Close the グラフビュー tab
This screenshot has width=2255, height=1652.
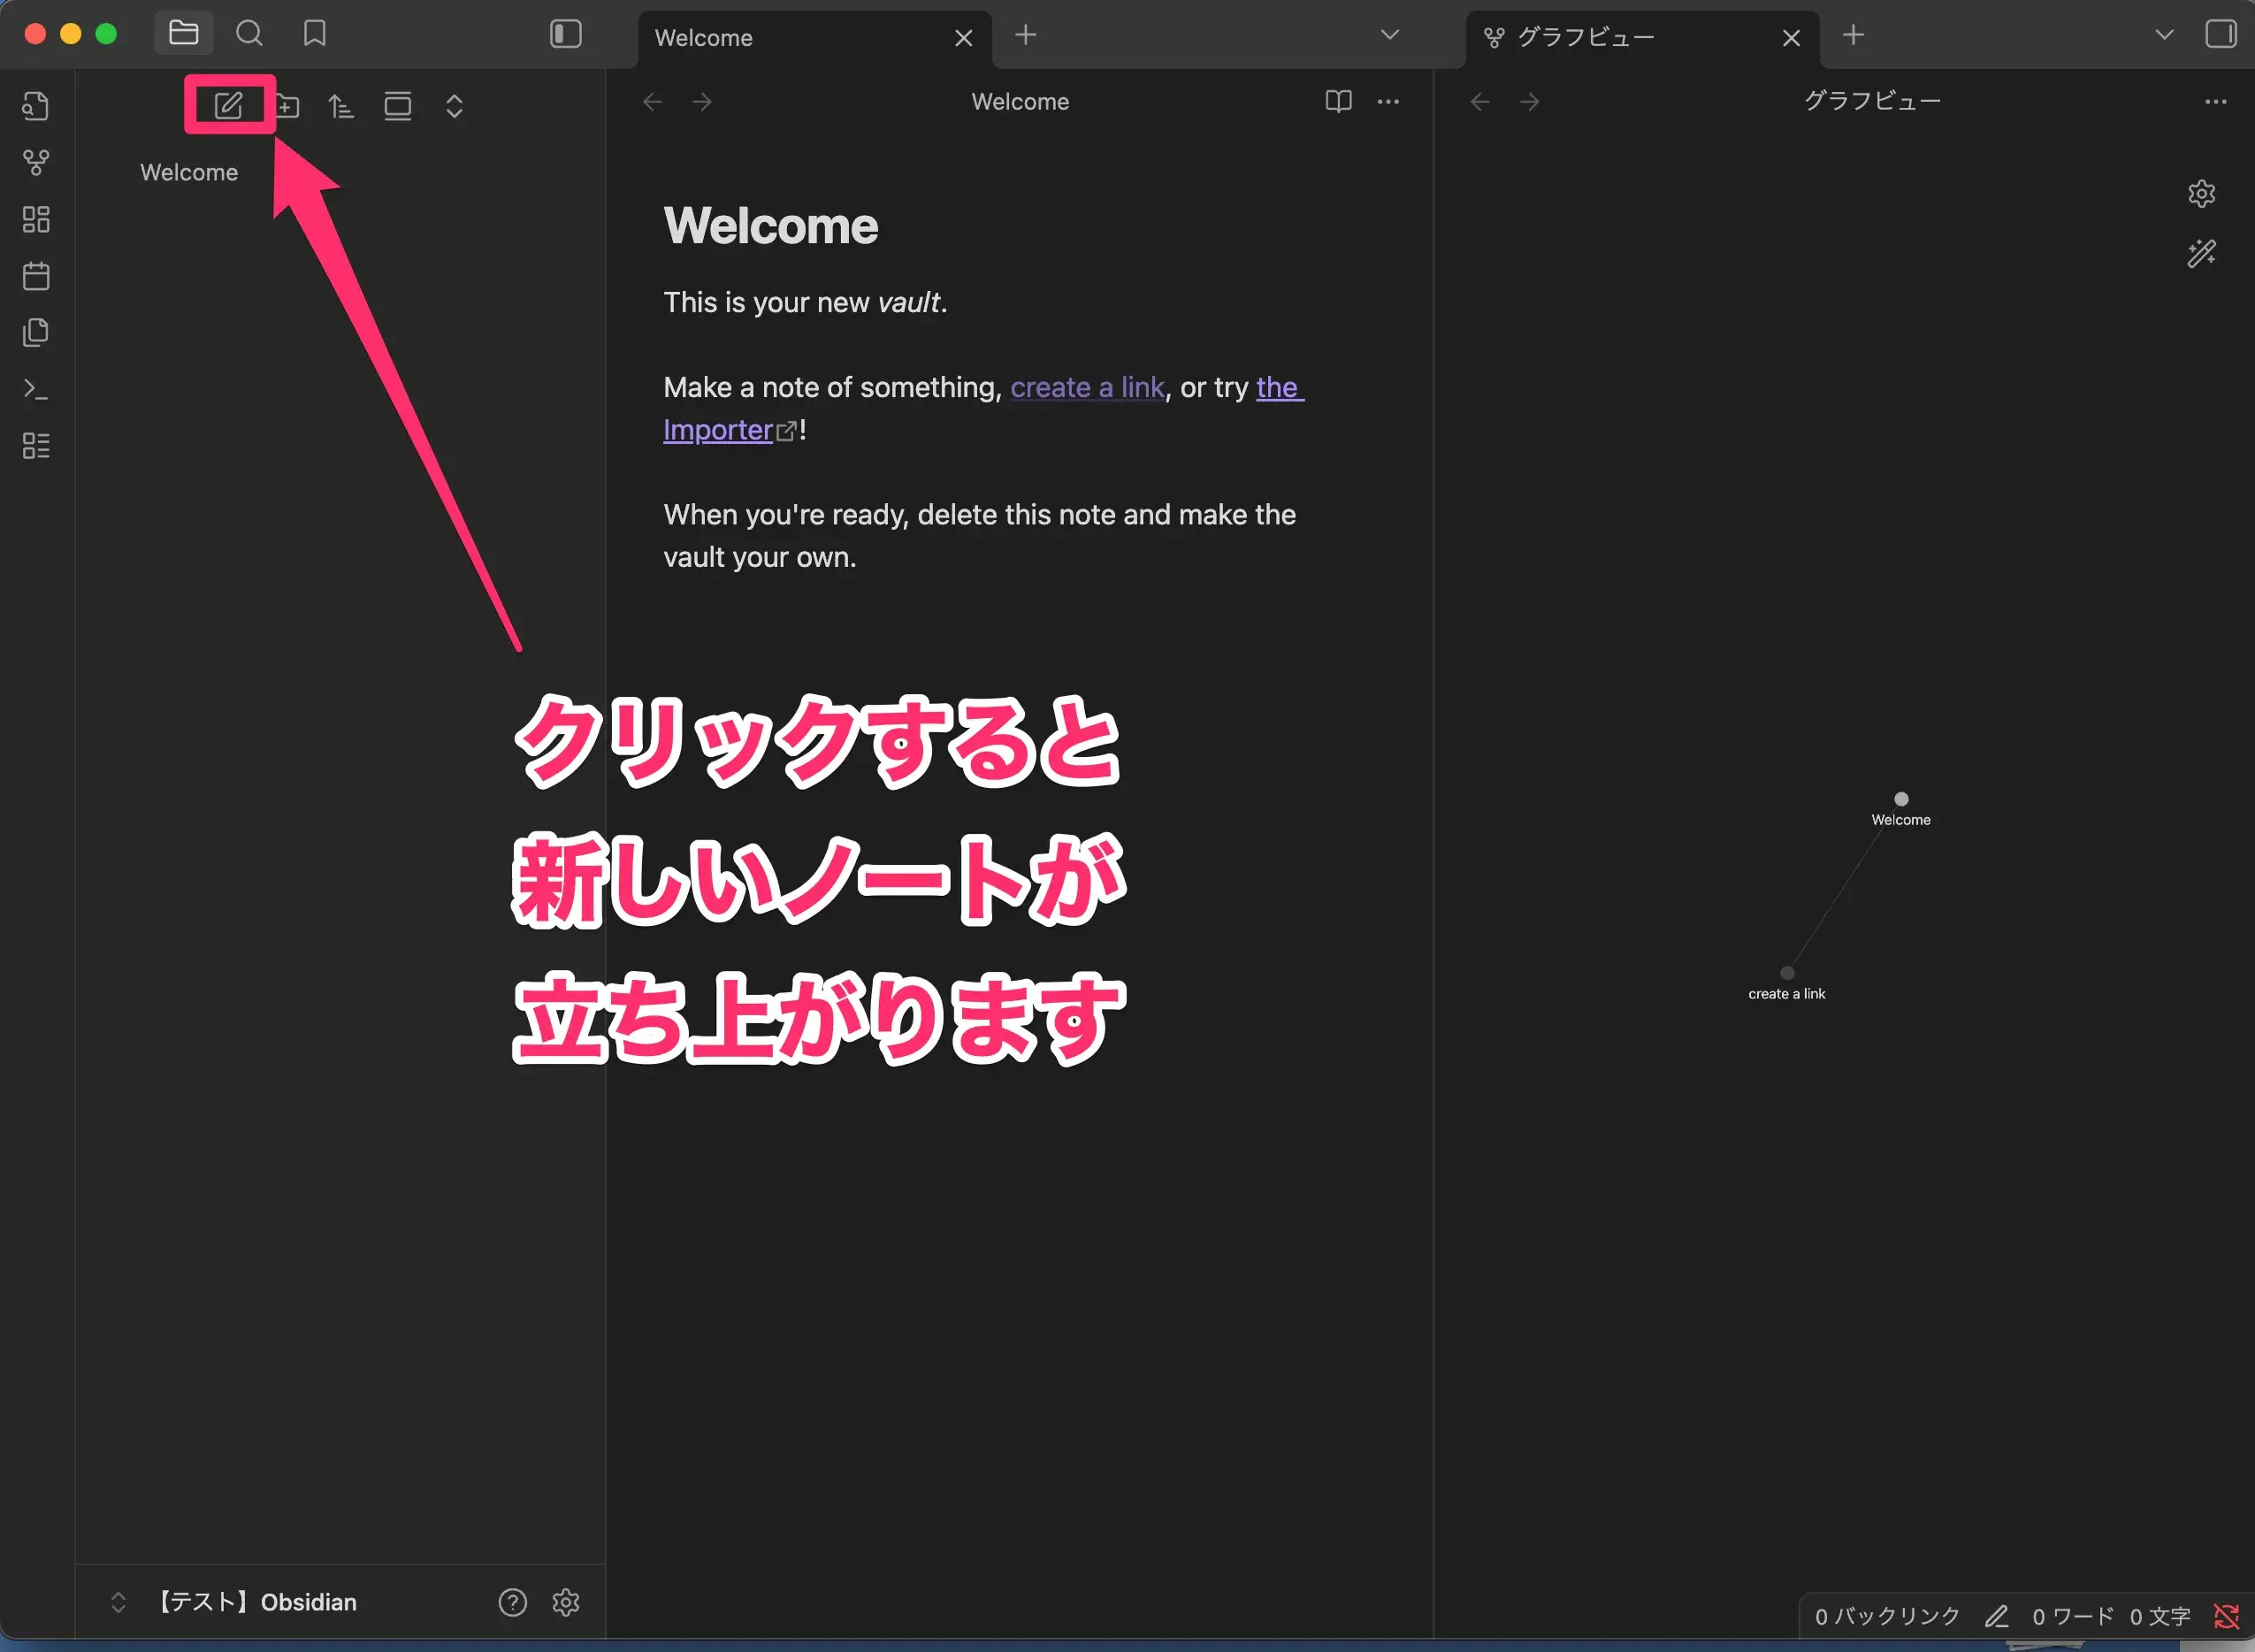1791,38
